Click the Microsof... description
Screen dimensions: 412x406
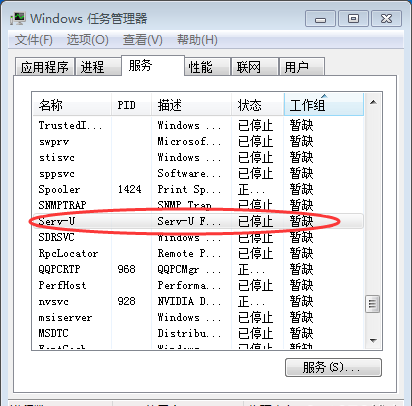[x=189, y=141]
